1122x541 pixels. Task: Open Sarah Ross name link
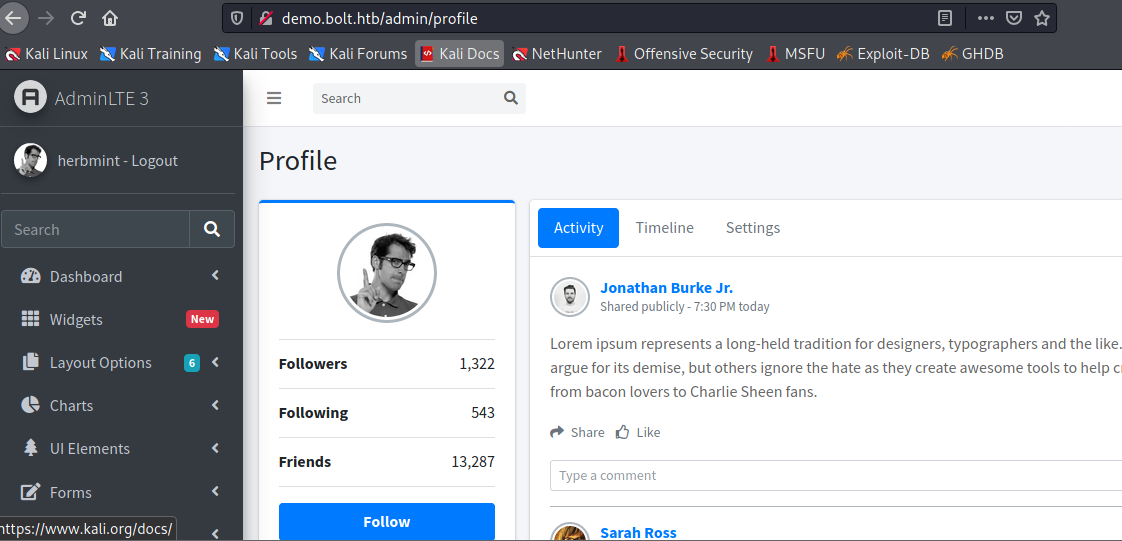[x=638, y=532]
